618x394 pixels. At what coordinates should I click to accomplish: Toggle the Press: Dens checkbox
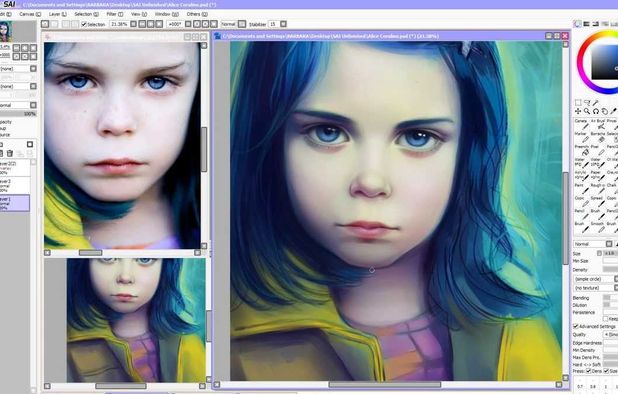[588, 371]
